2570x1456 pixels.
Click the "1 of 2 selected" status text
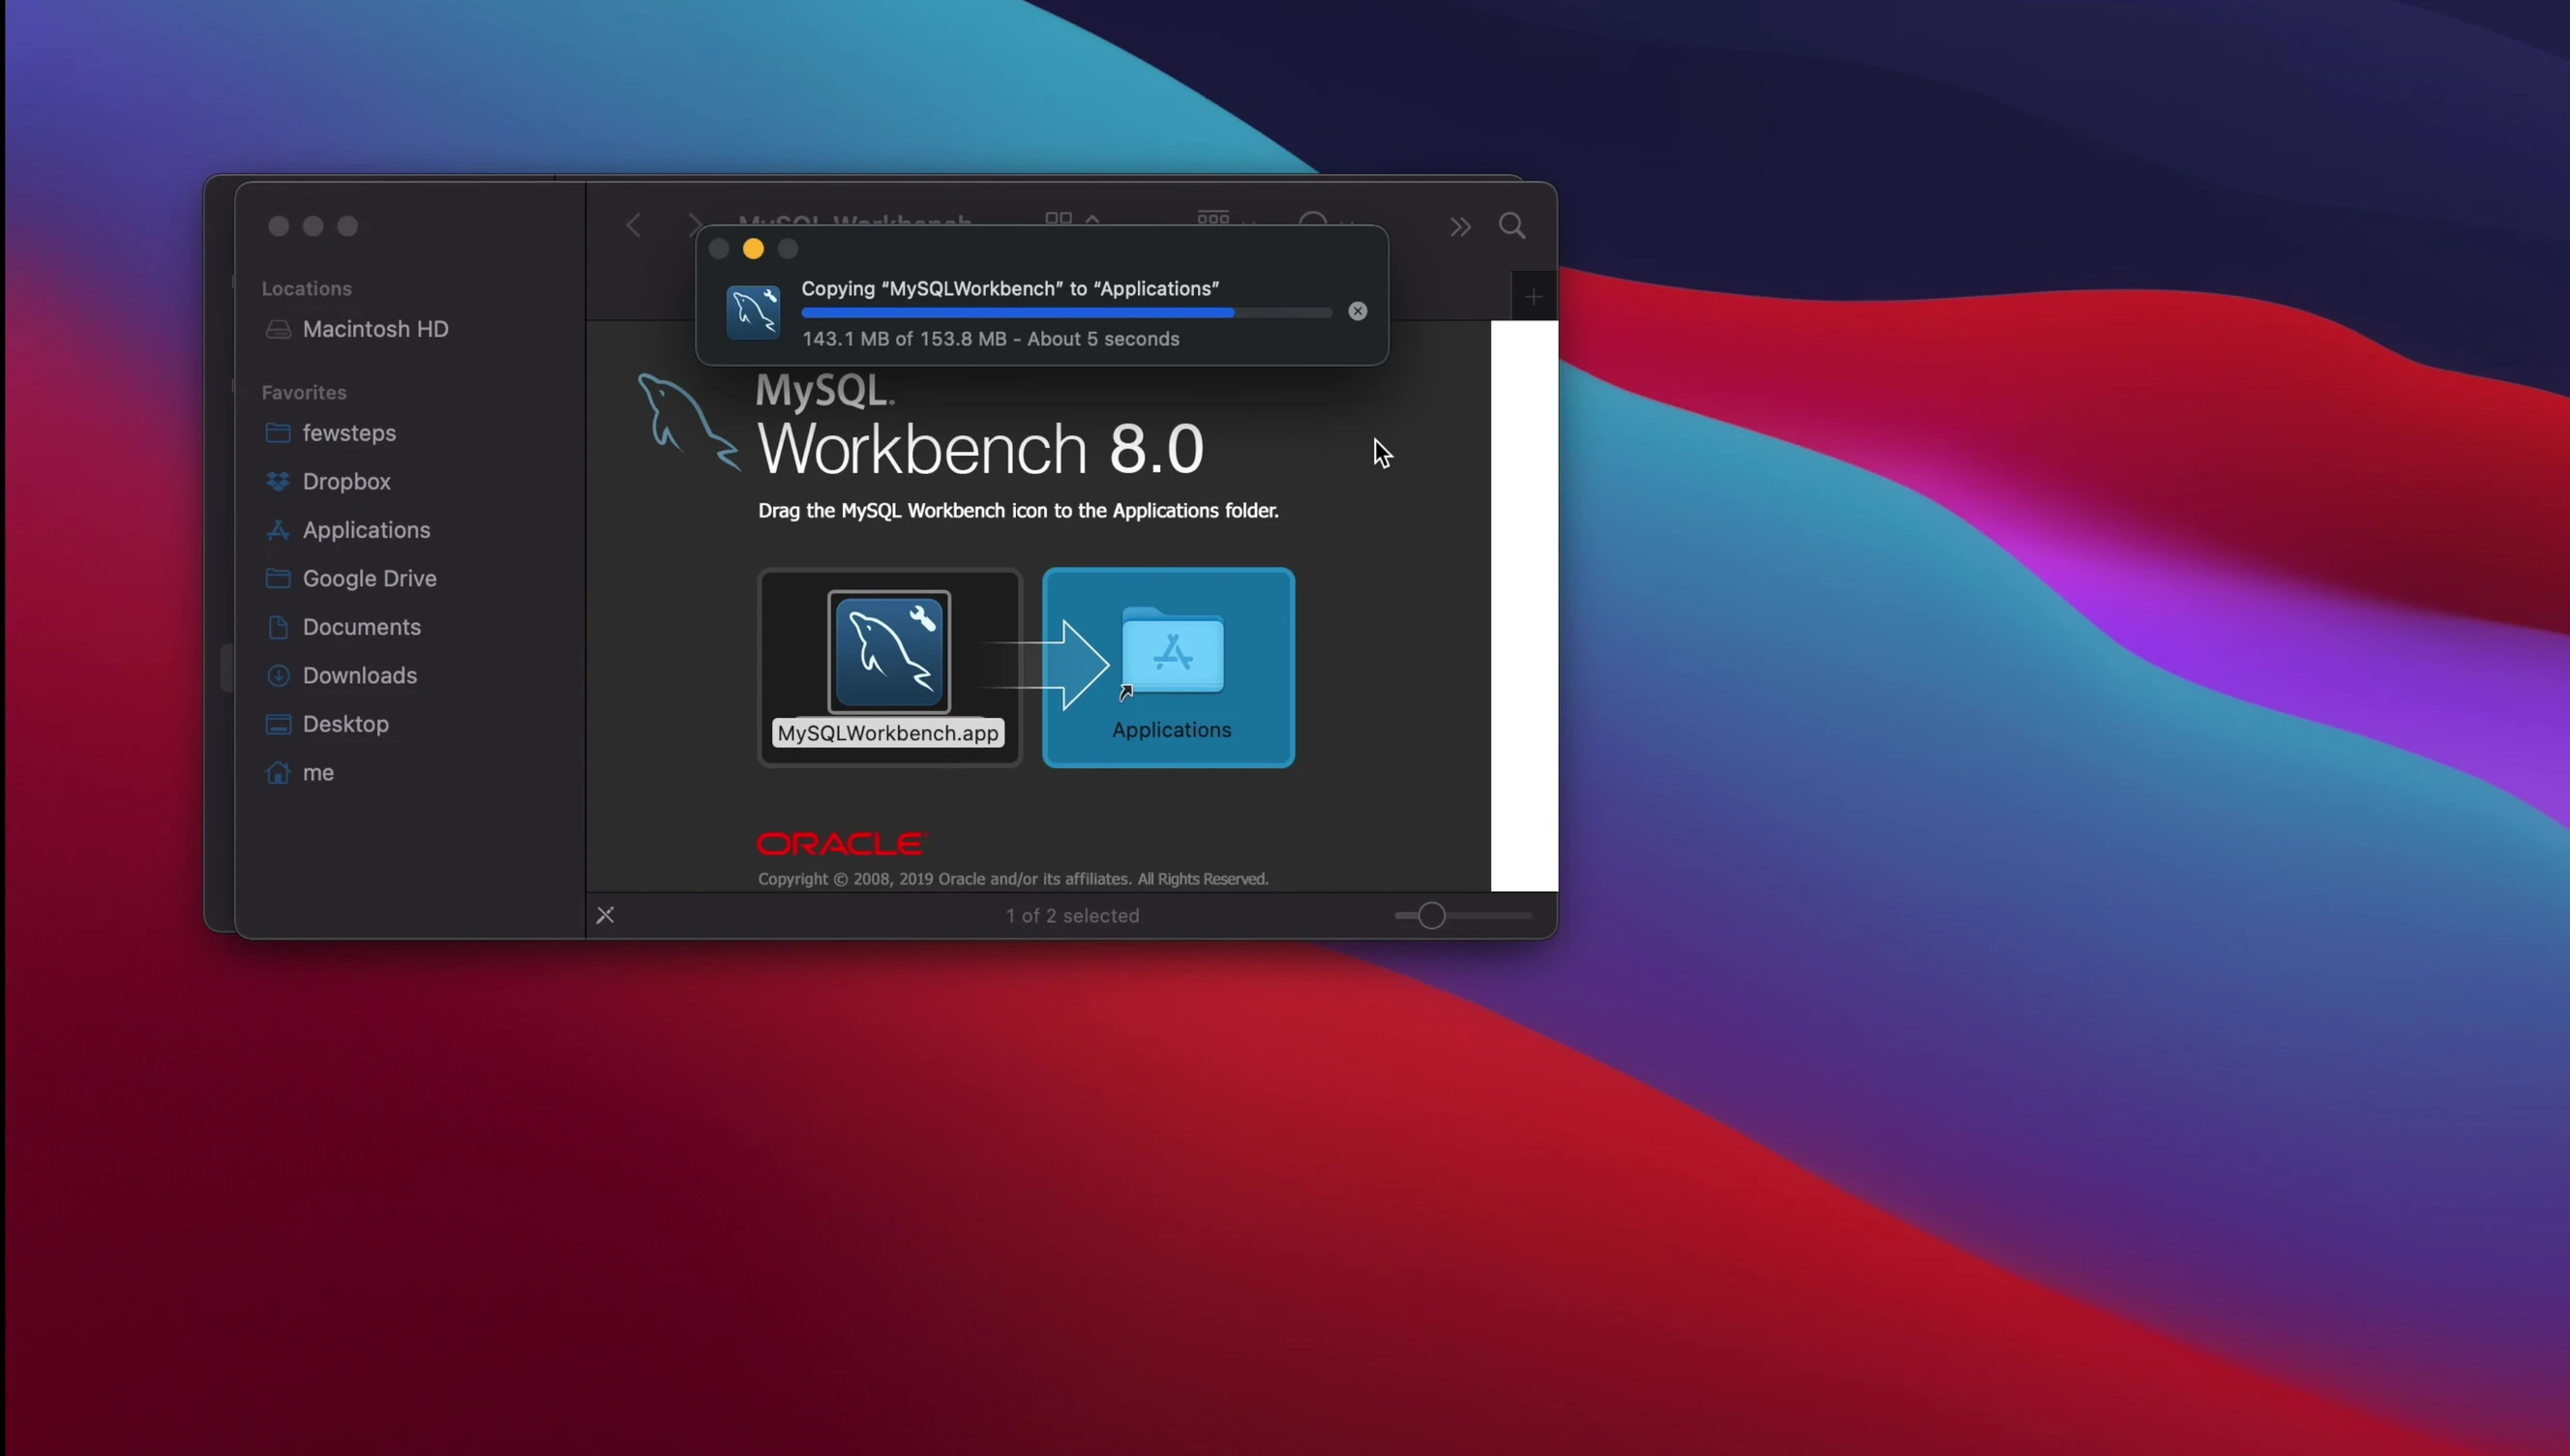coord(1072,916)
